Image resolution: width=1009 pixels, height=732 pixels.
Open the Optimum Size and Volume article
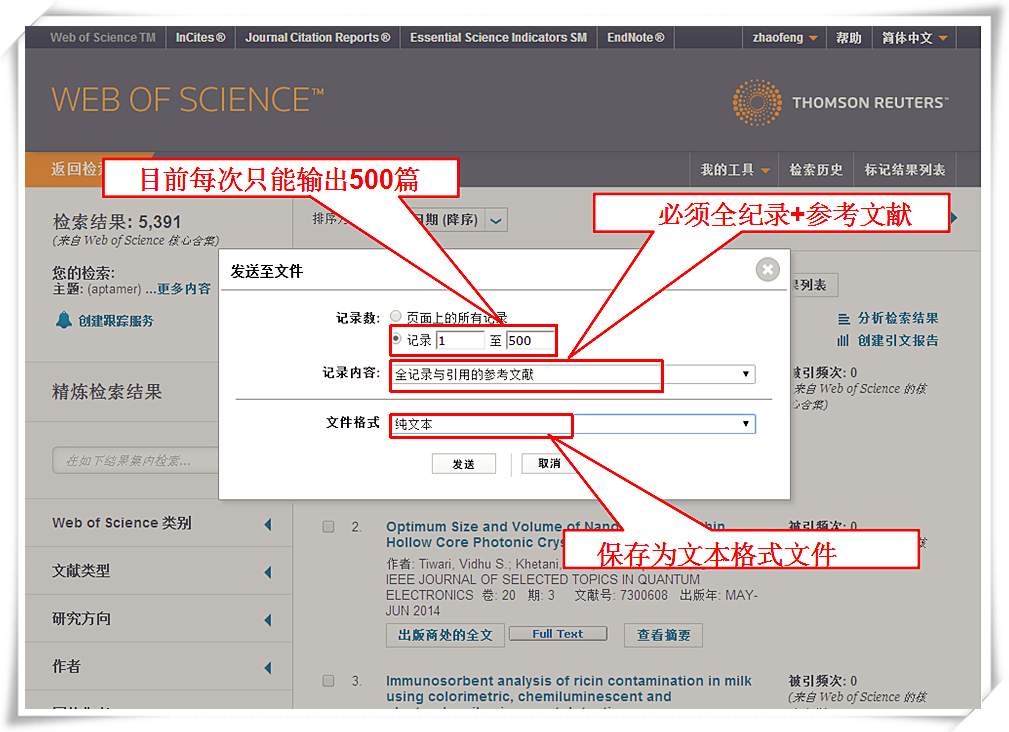tap(476, 535)
